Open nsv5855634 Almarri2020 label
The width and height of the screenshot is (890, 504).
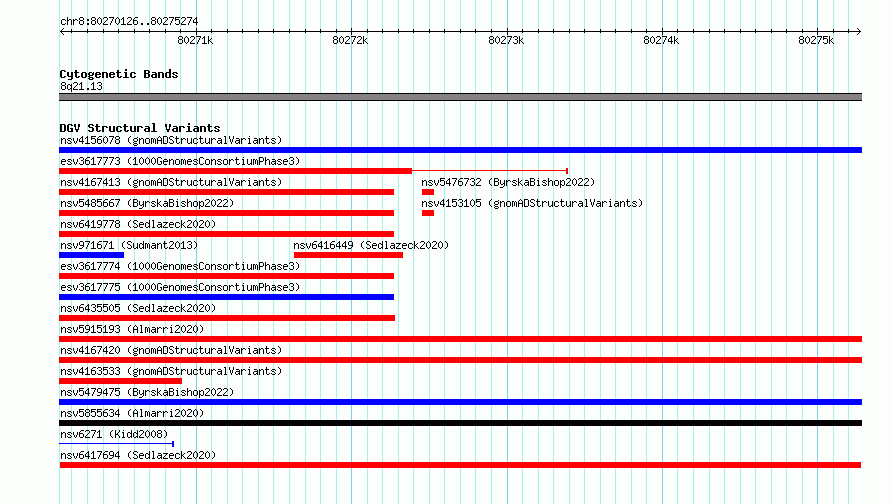tap(132, 413)
